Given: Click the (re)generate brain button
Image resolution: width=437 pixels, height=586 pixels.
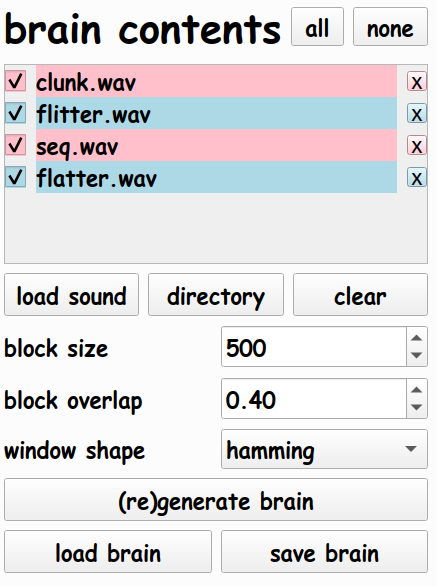Looking at the screenshot, I should (216, 500).
